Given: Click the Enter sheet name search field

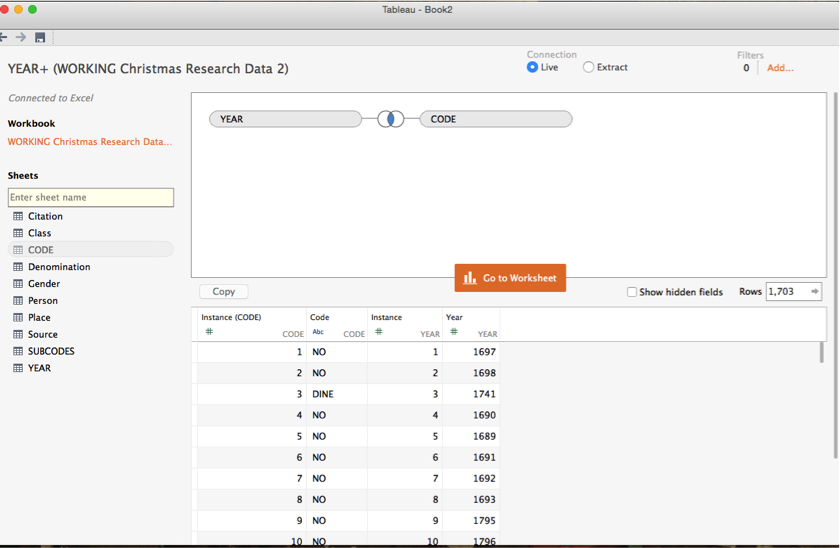Looking at the screenshot, I should click(91, 197).
